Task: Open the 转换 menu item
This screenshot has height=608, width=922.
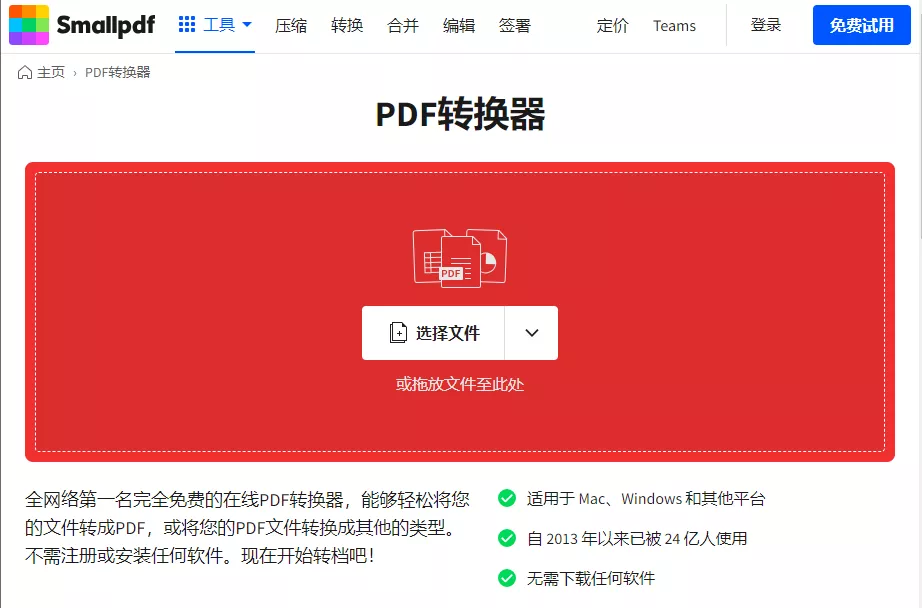Action: coord(347,26)
